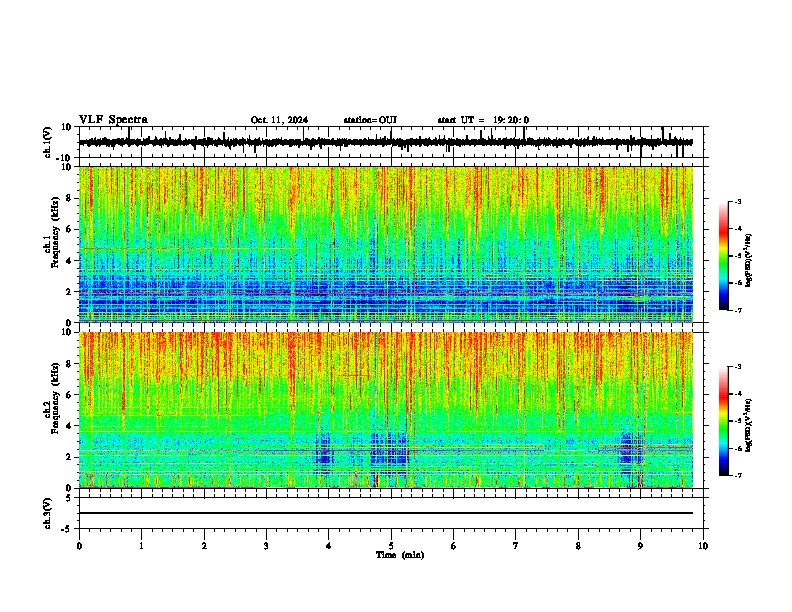Click the ch.2 spectrogram "8" kHz tick label
This screenshot has width=792, height=612.
point(69,364)
